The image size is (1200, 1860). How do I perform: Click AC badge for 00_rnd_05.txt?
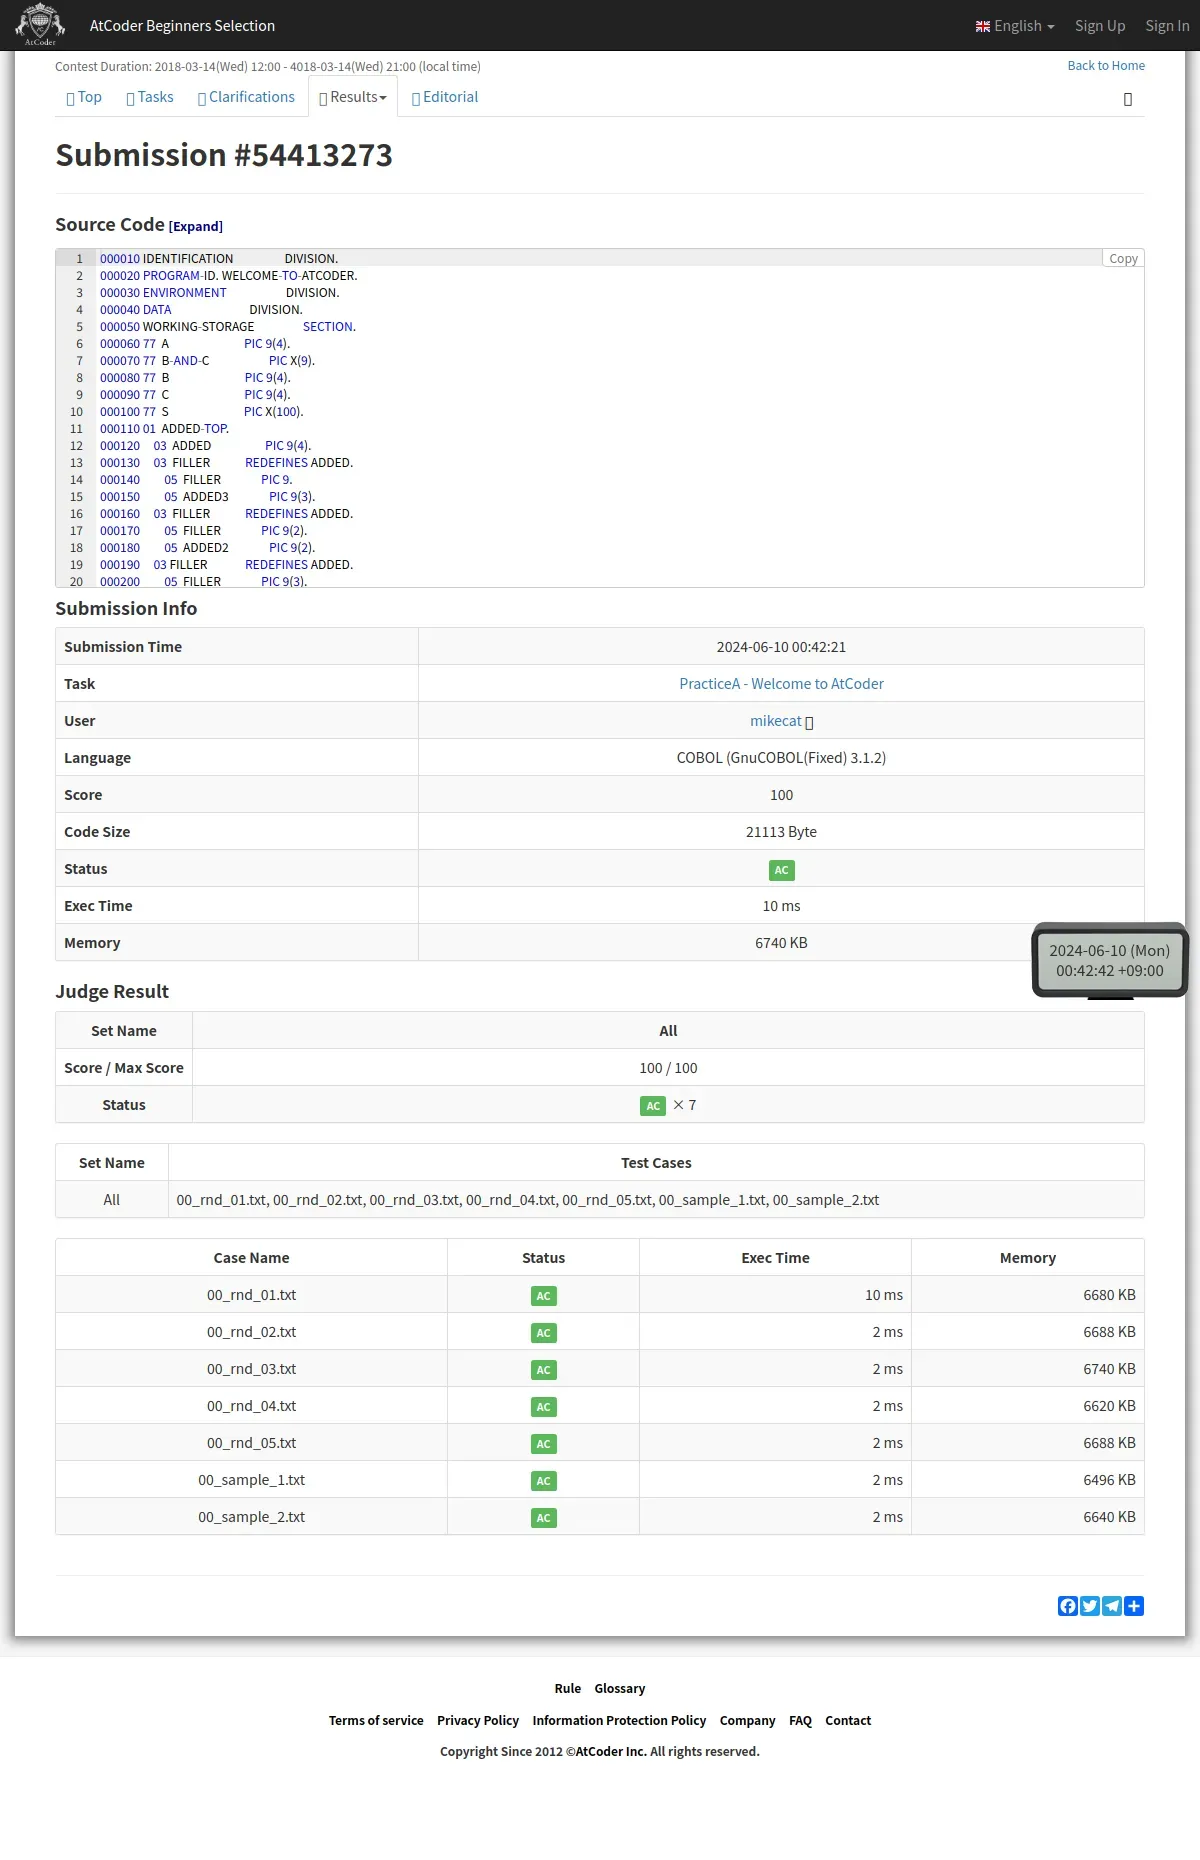[544, 1444]
